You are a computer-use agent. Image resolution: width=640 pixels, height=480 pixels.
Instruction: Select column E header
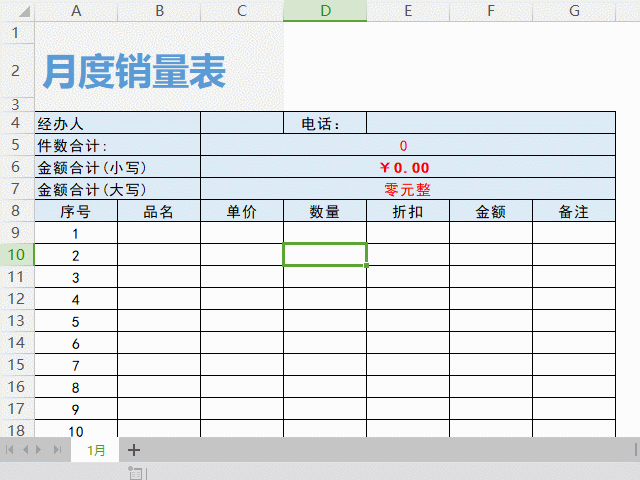point(408,11)
